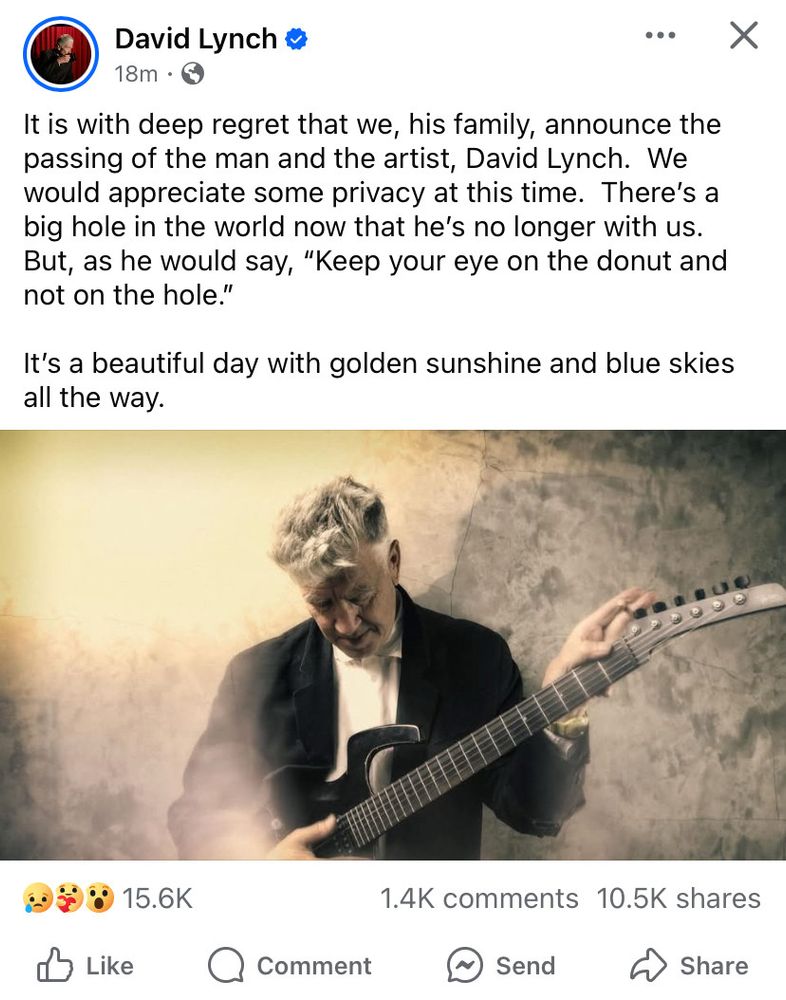Image resolution: width=786 pixels, height=1000 pixels.
Task: Click the blue verified badge
Action: pyautogui.click(x=296, y=39)
